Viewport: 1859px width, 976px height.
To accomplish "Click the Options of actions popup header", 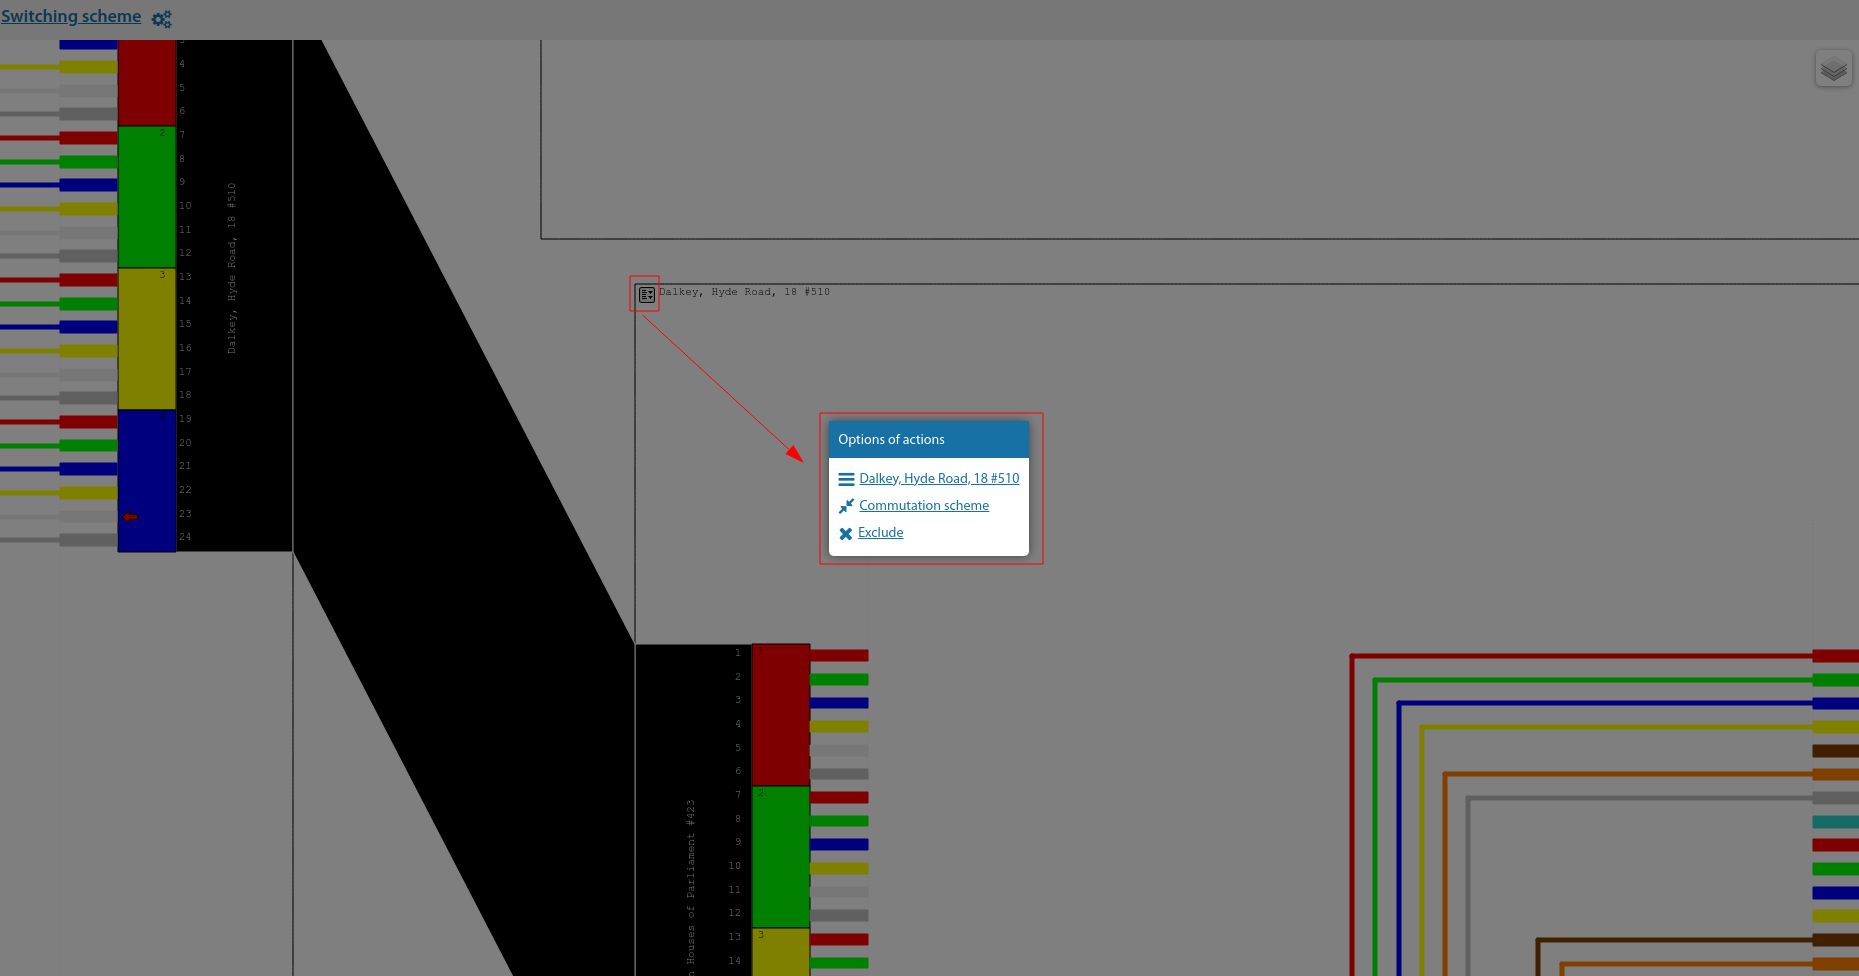I will pos(928,440).
